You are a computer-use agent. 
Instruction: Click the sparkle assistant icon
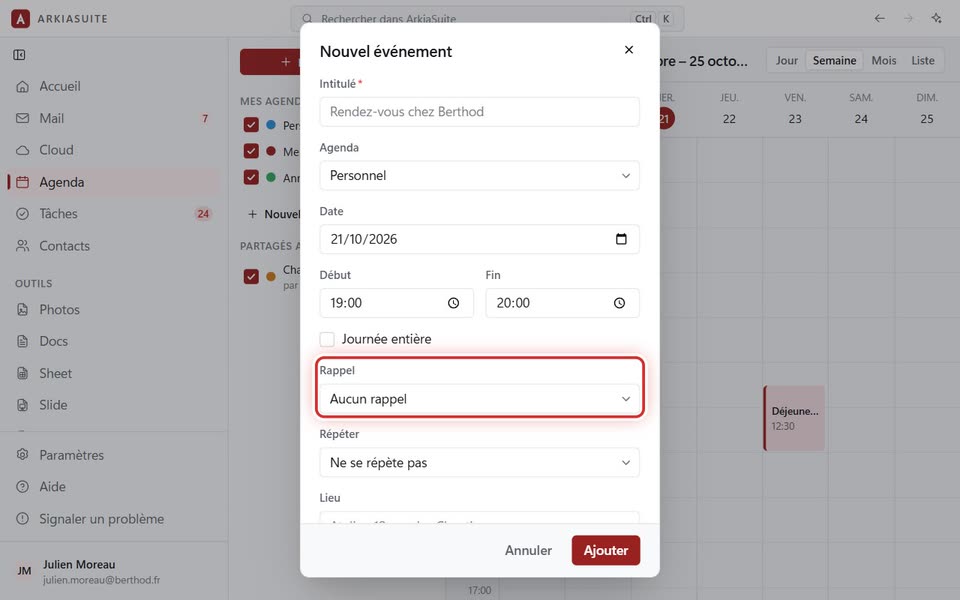[x=936, y=18]
